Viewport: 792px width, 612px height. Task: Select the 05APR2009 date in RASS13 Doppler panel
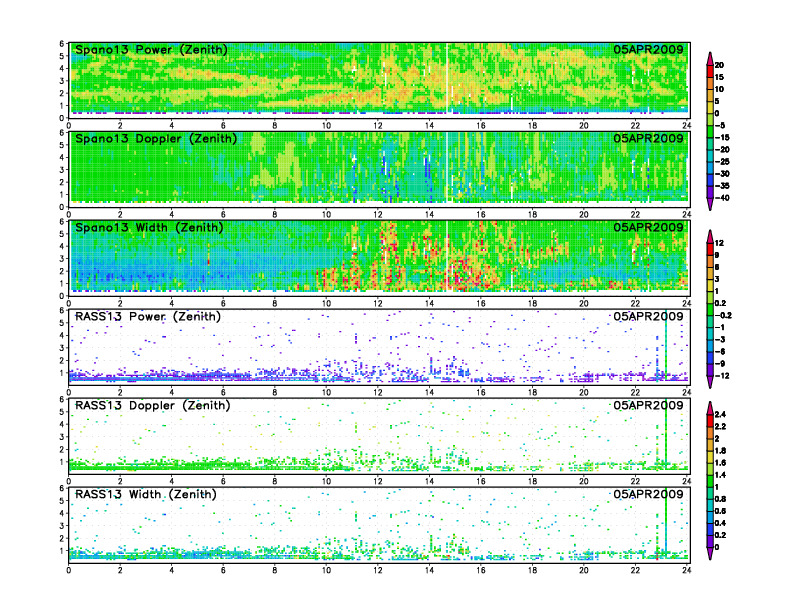click(648, 405)
